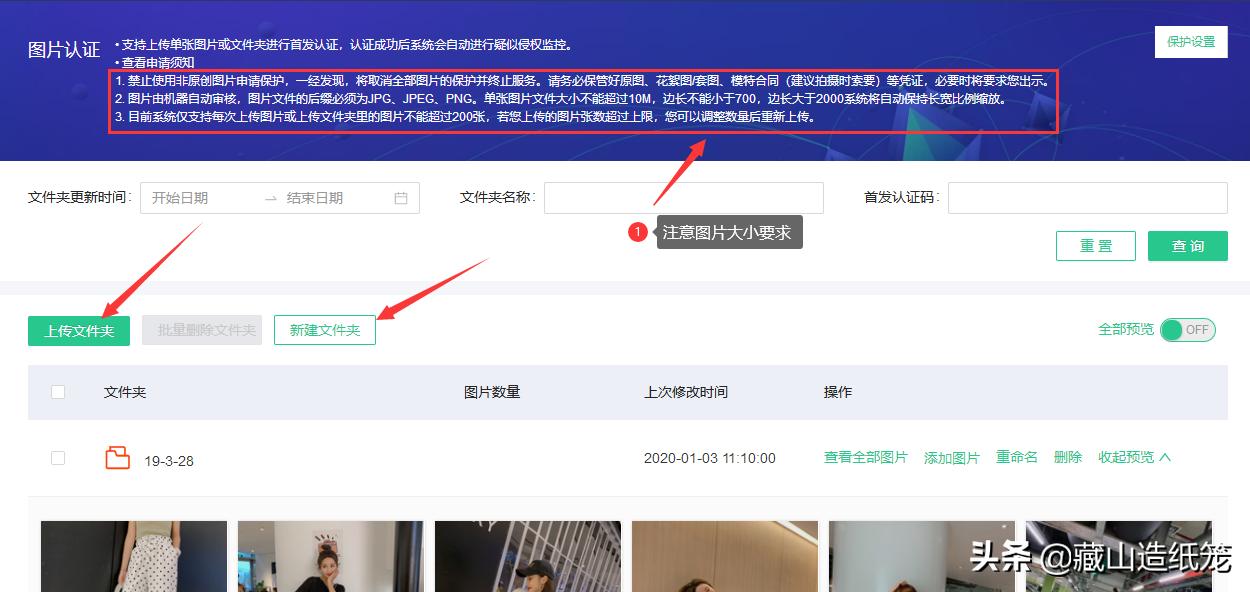Screen dimensions: 1250x592
Task: Click the orange folder icon beside 19-3-28
Action: tap(118, 458)
